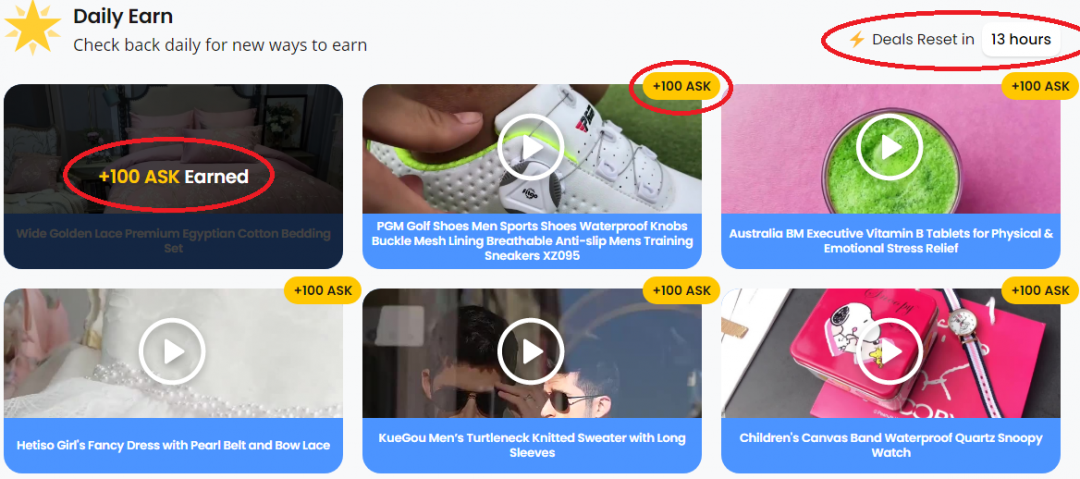This screenshot has height=479, width=1080.
Task: Click the lightning bolt Deals Reset icon
Action: [856, 39]
